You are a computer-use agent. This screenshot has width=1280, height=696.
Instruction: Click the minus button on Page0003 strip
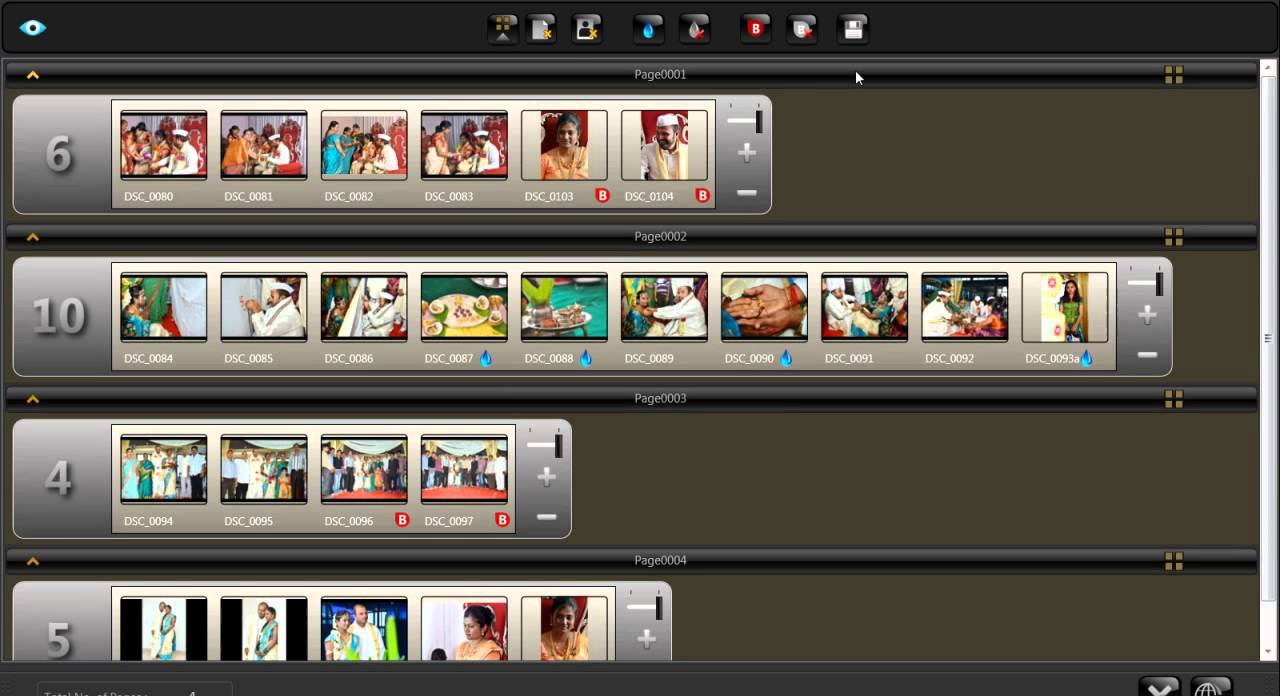pyautogui.click(x=546, y=517)
